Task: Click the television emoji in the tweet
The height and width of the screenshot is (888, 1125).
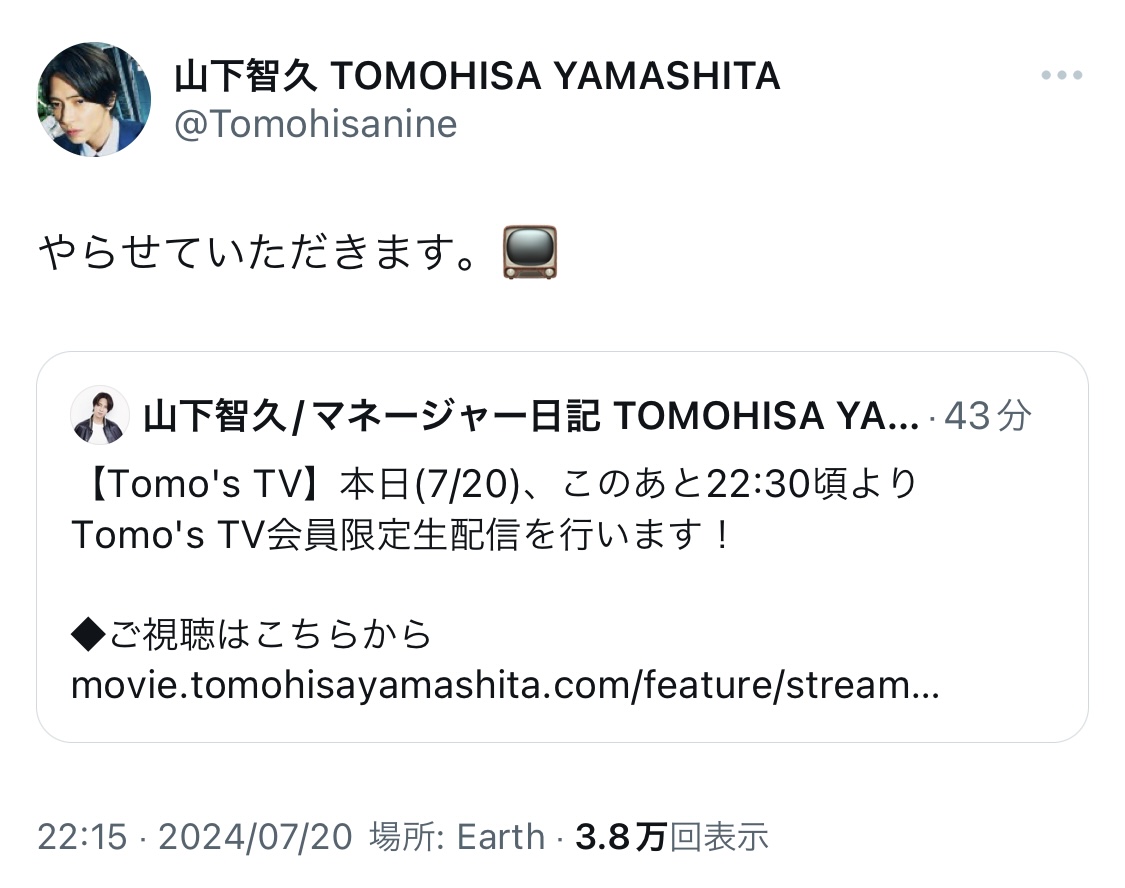Action: [x=530, y=252]
